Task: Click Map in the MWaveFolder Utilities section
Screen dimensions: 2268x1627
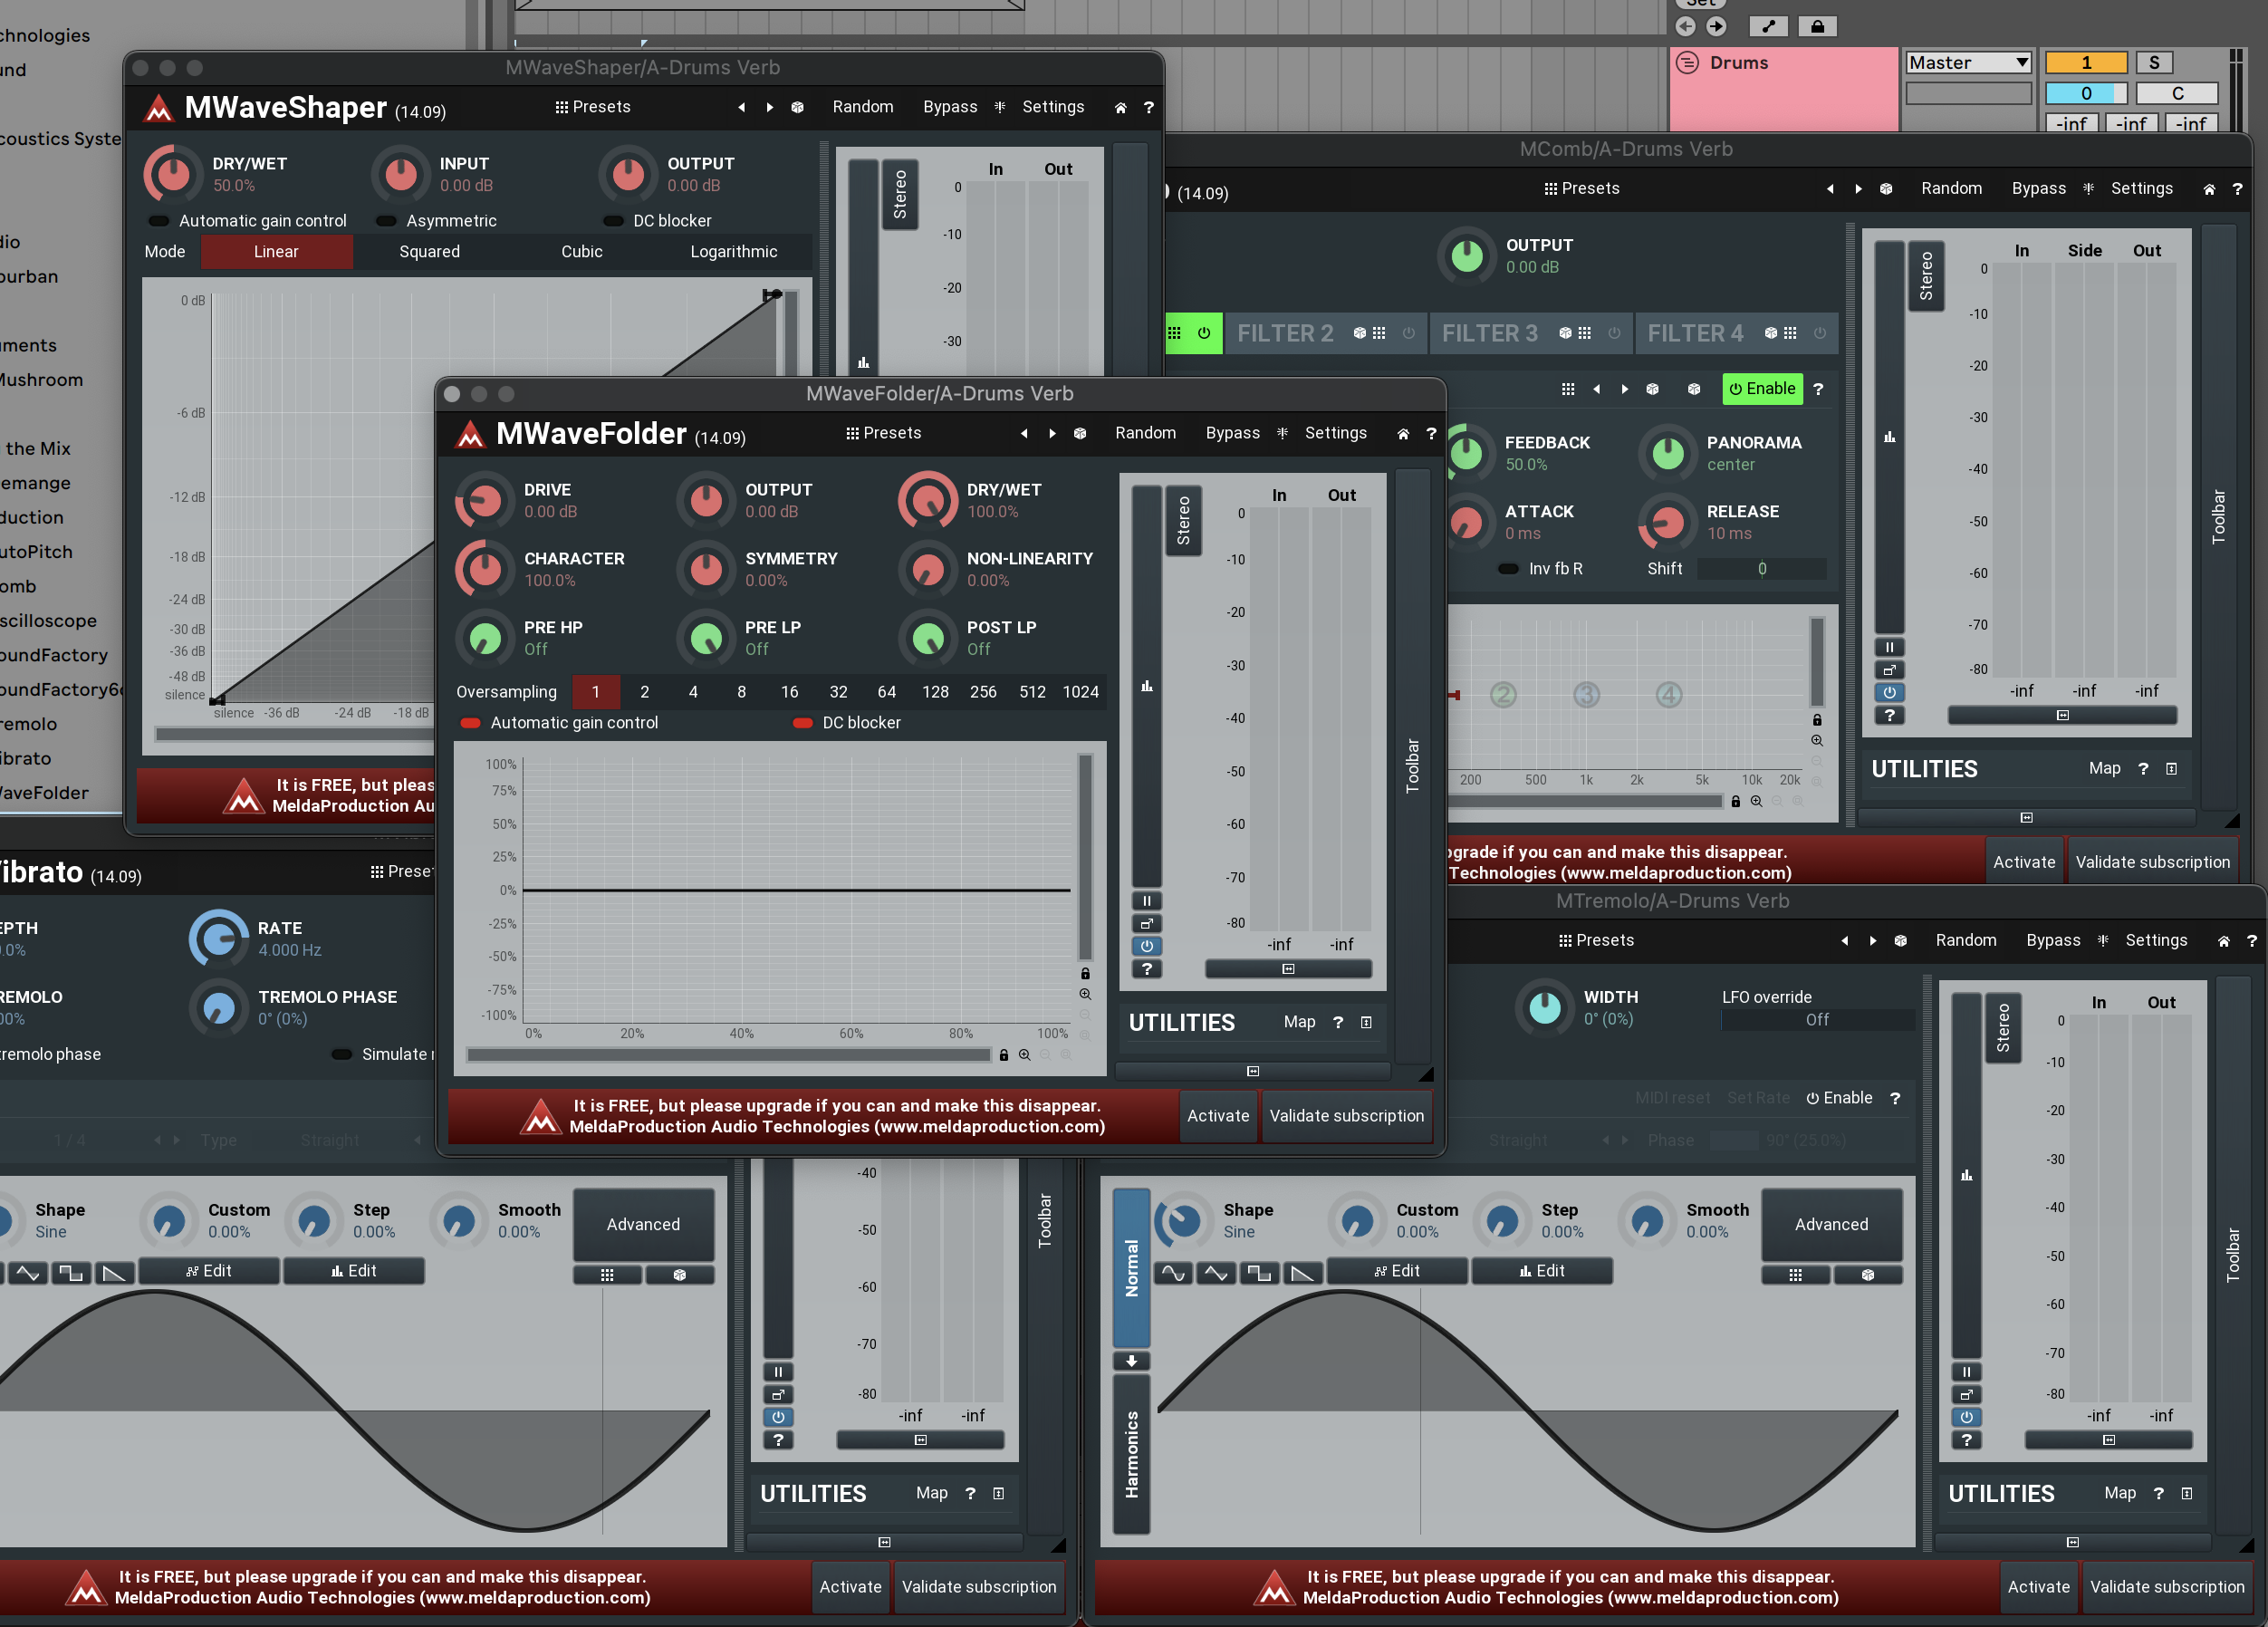Action: tap(1299, 1022)
